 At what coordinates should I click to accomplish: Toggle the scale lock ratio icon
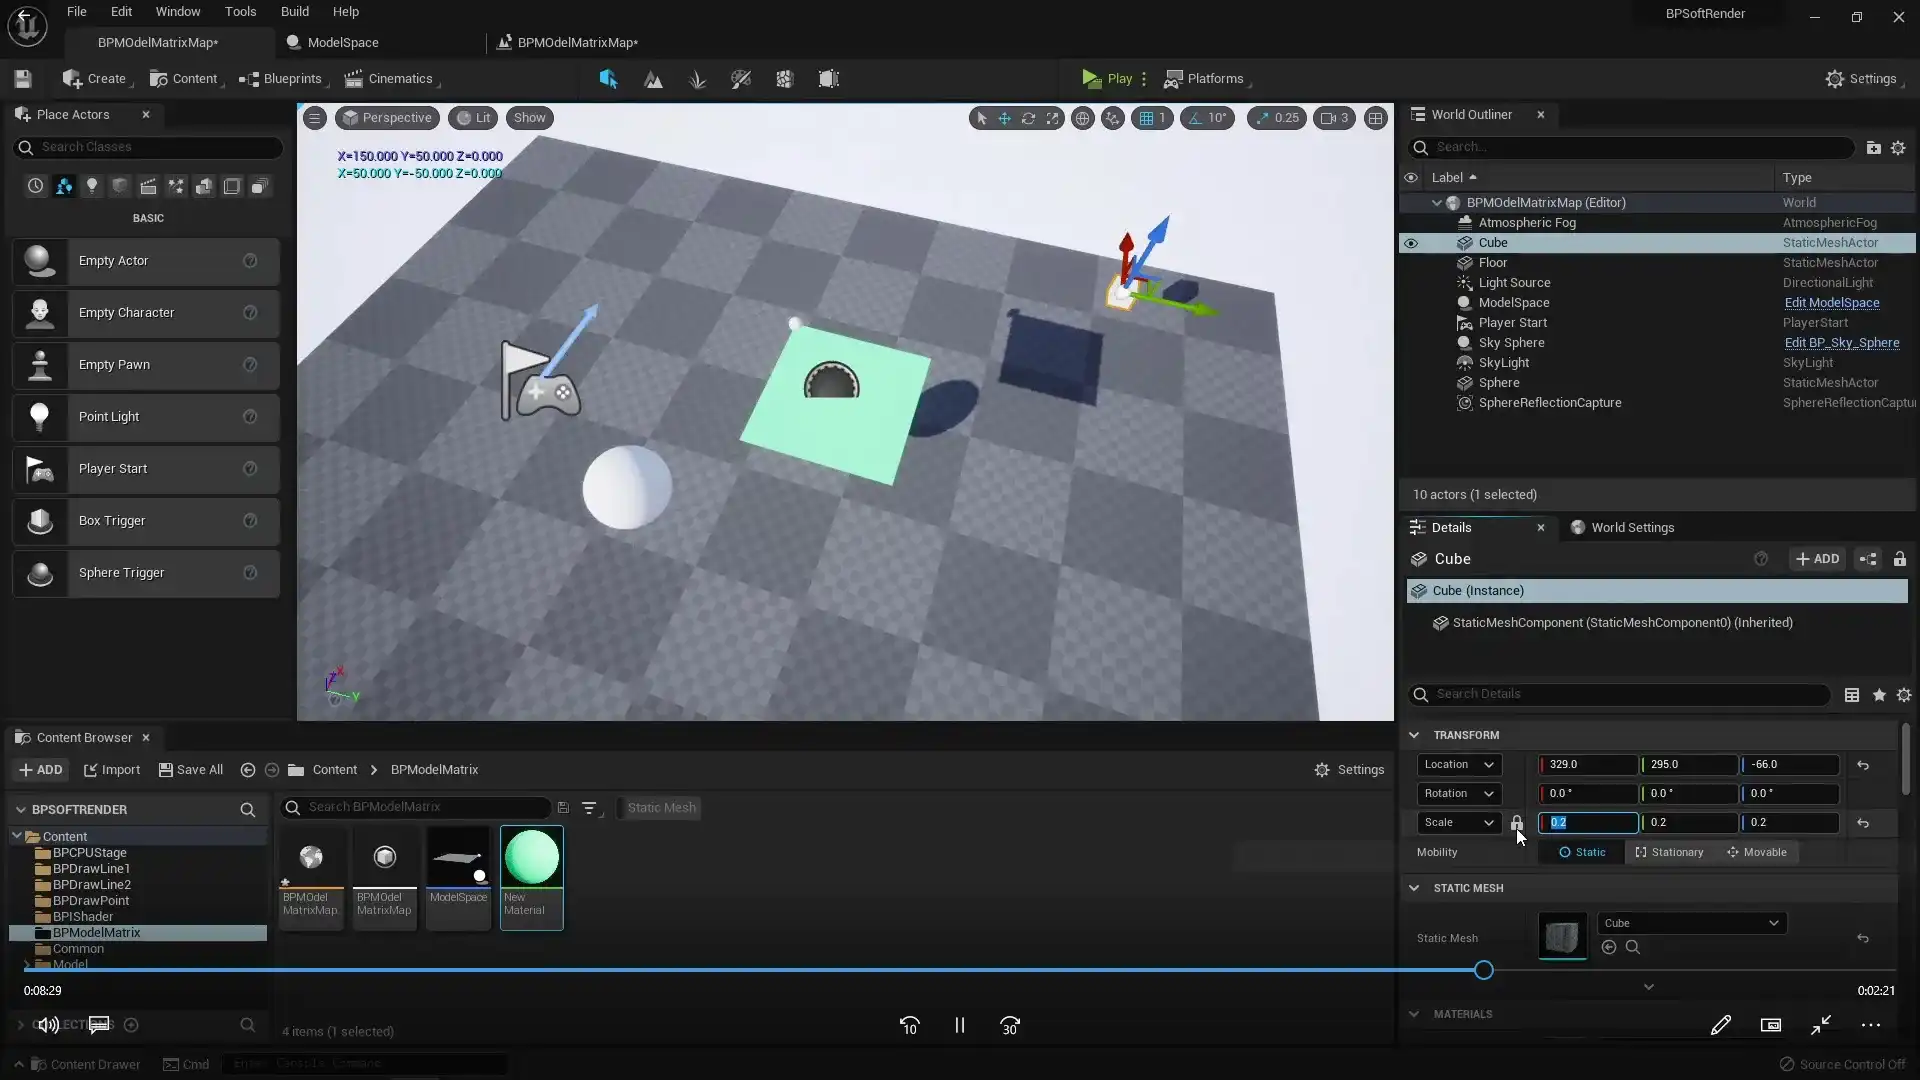click(1516, 822)
